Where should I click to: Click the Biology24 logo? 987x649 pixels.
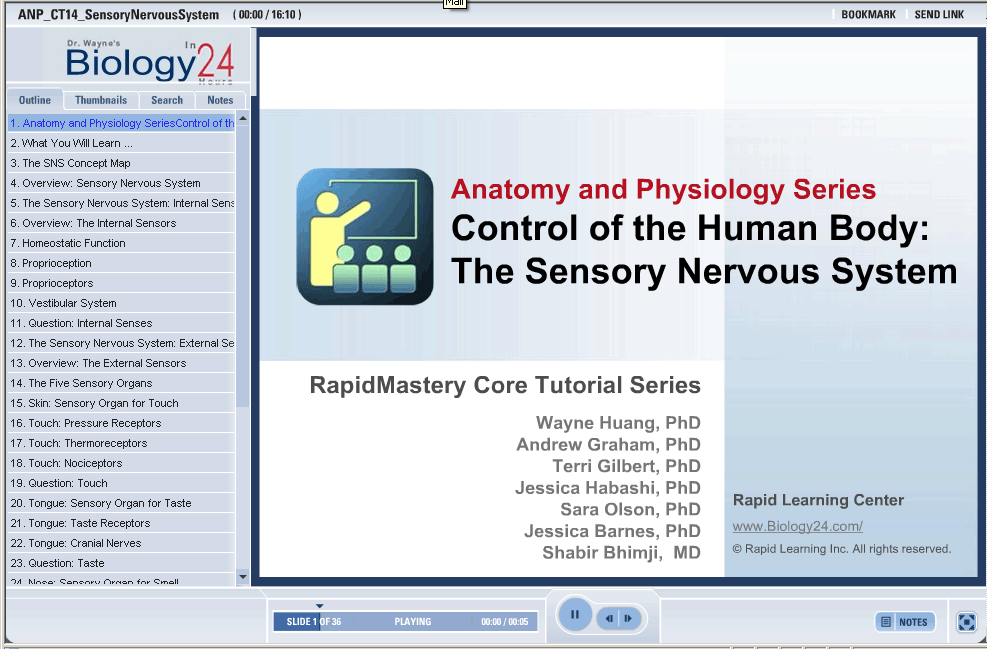[x=150, y=62]
